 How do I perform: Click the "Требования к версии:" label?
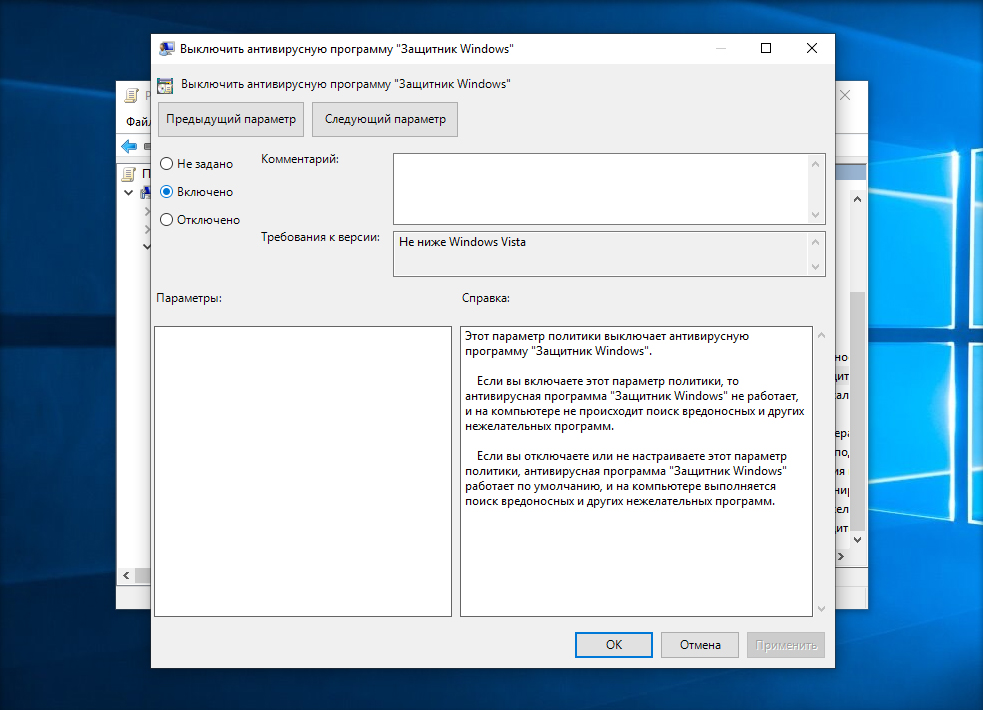click(x=320, y=238)
